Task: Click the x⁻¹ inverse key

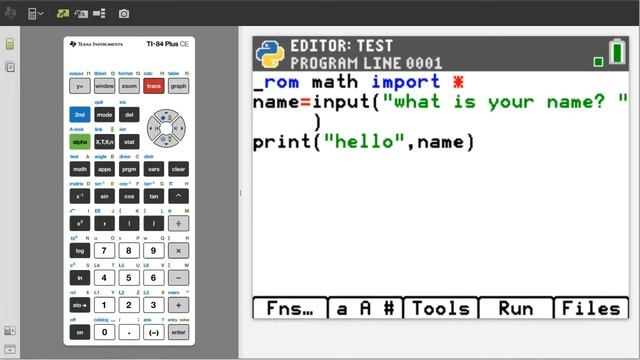Action: (x=80, y=196)
